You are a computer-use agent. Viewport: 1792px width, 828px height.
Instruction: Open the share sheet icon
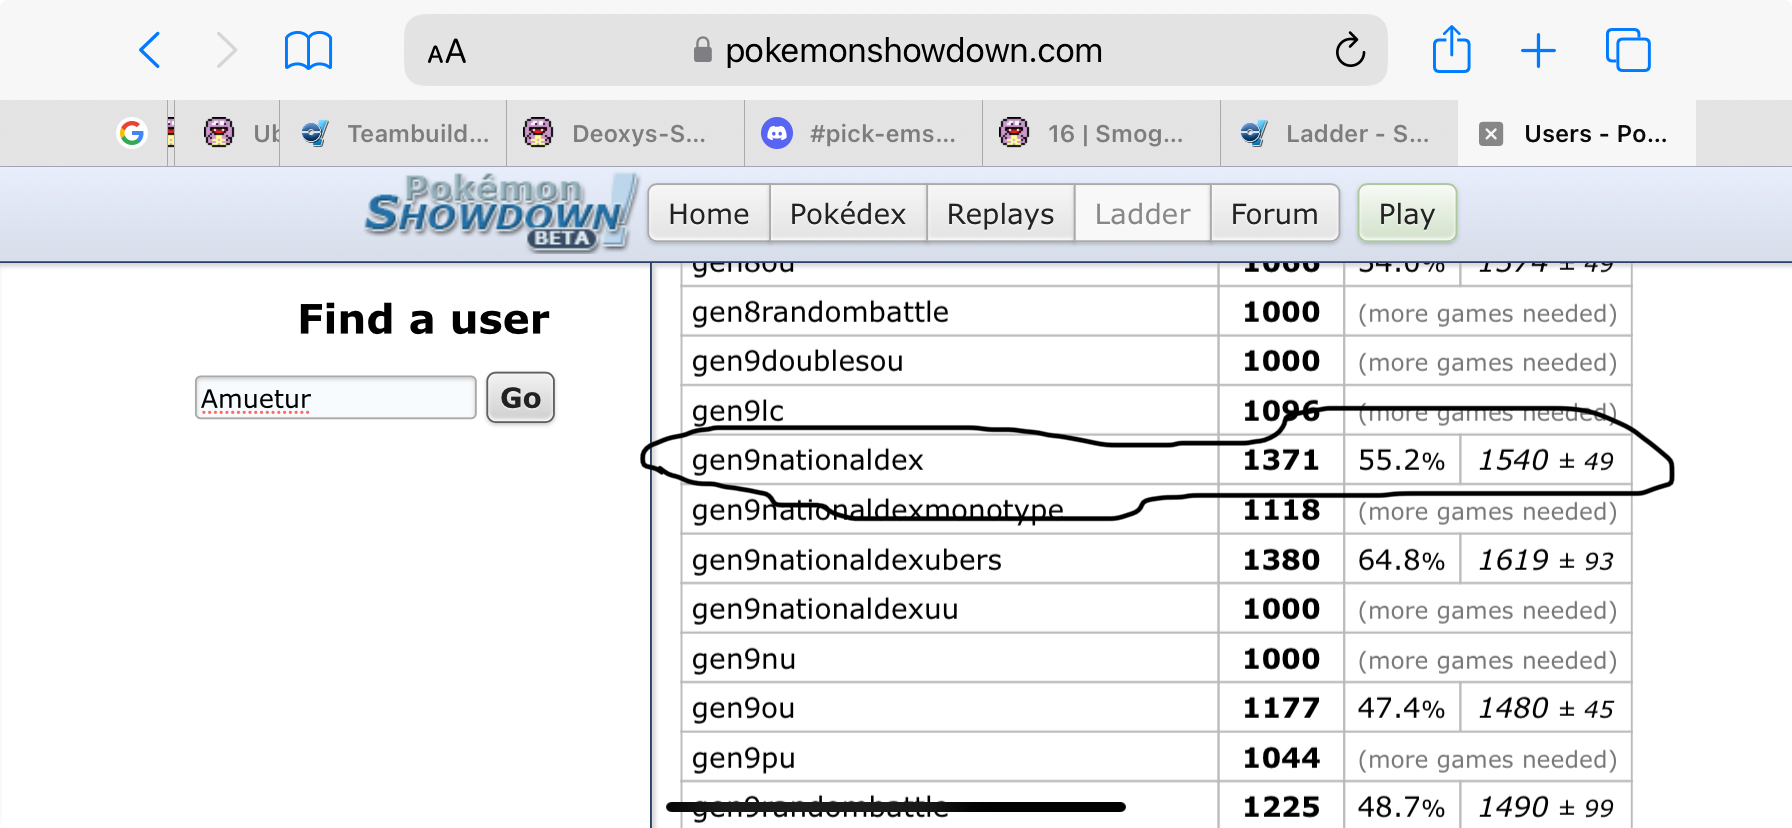click(1451, 49)
